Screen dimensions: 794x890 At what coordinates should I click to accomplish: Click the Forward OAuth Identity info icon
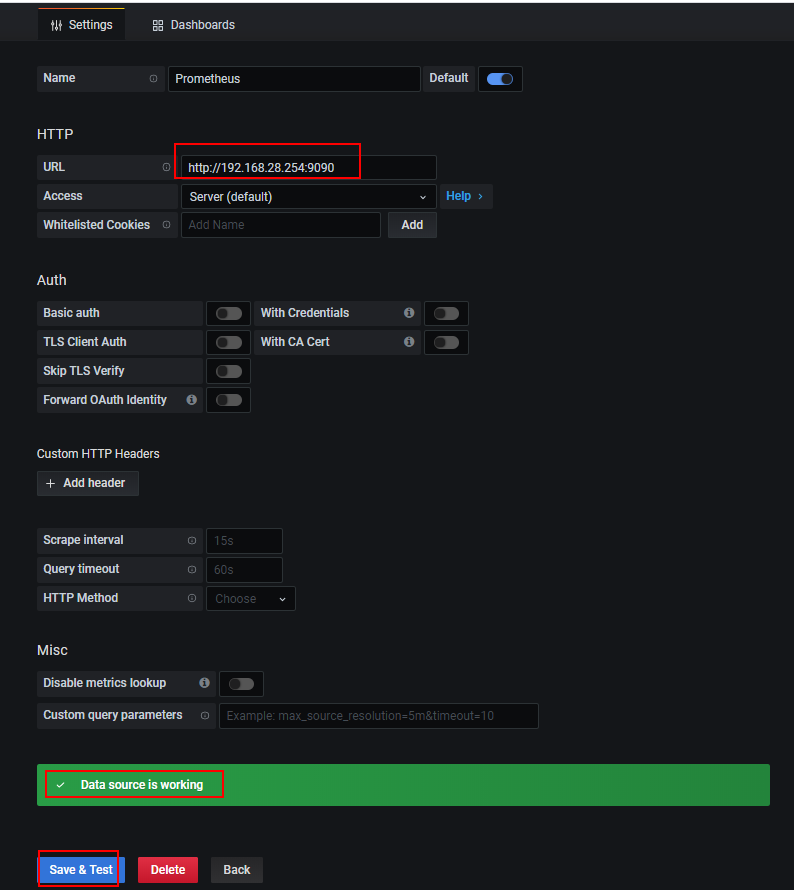point(192,400)
